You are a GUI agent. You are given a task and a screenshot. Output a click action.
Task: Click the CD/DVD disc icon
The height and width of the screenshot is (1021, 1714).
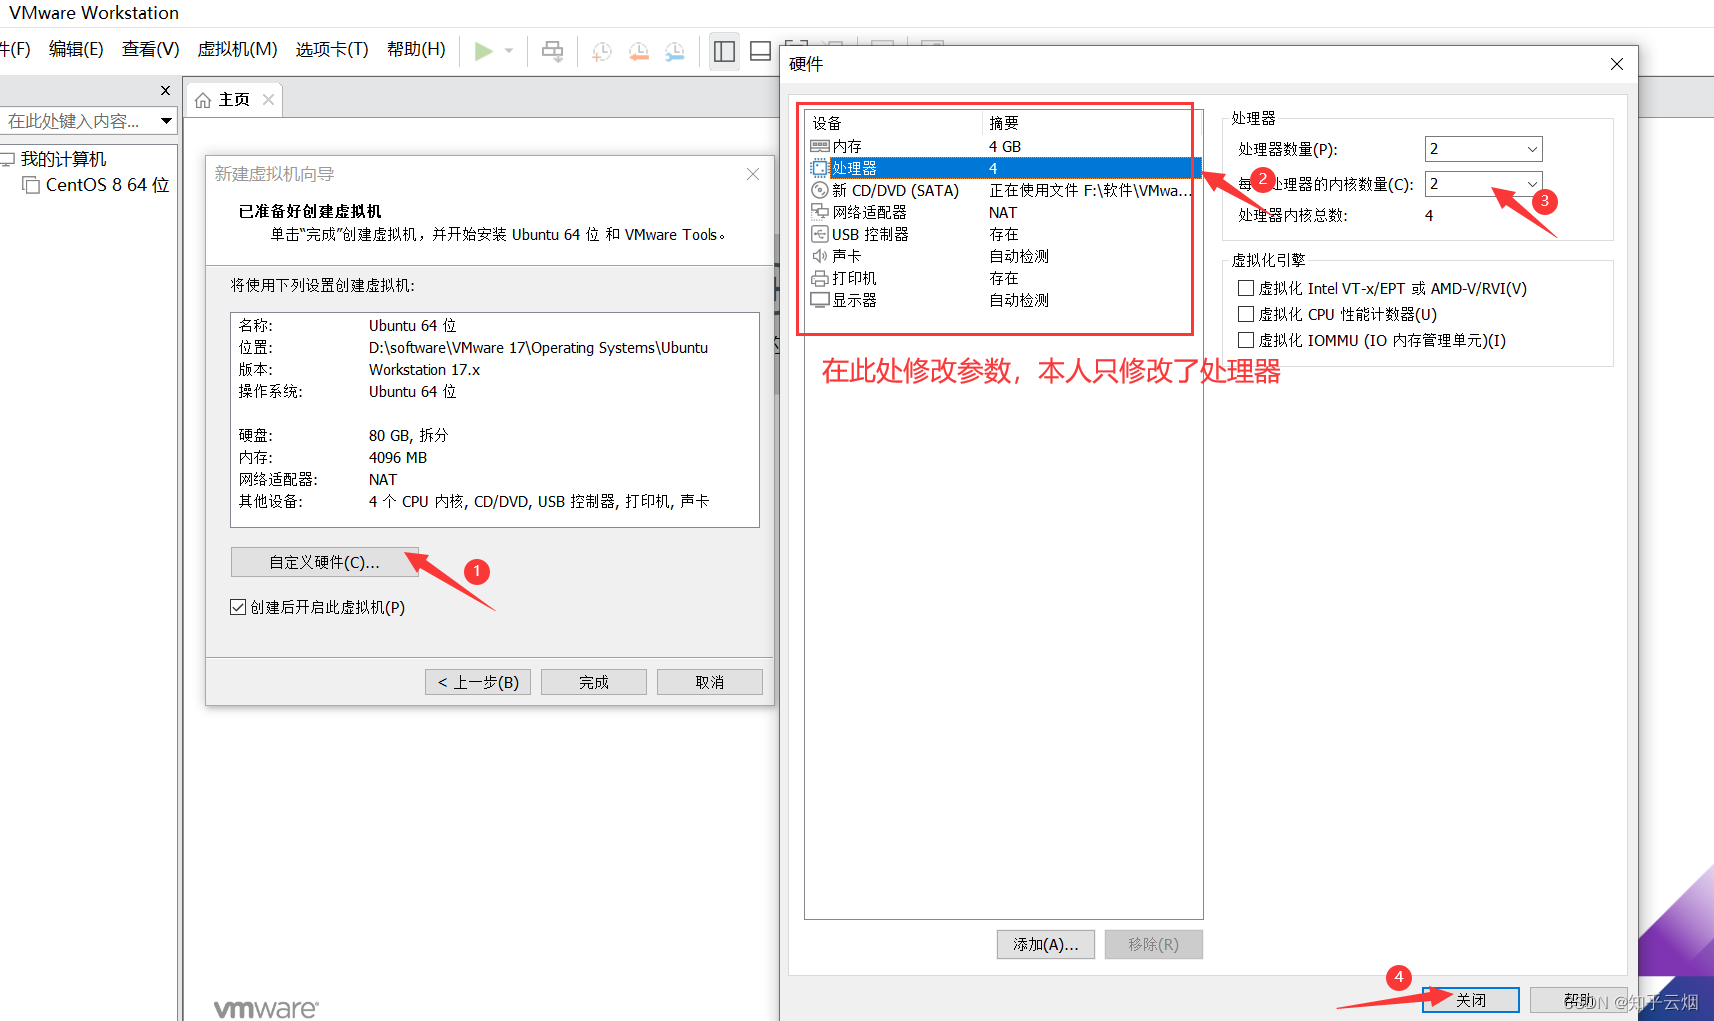[819, 190]
